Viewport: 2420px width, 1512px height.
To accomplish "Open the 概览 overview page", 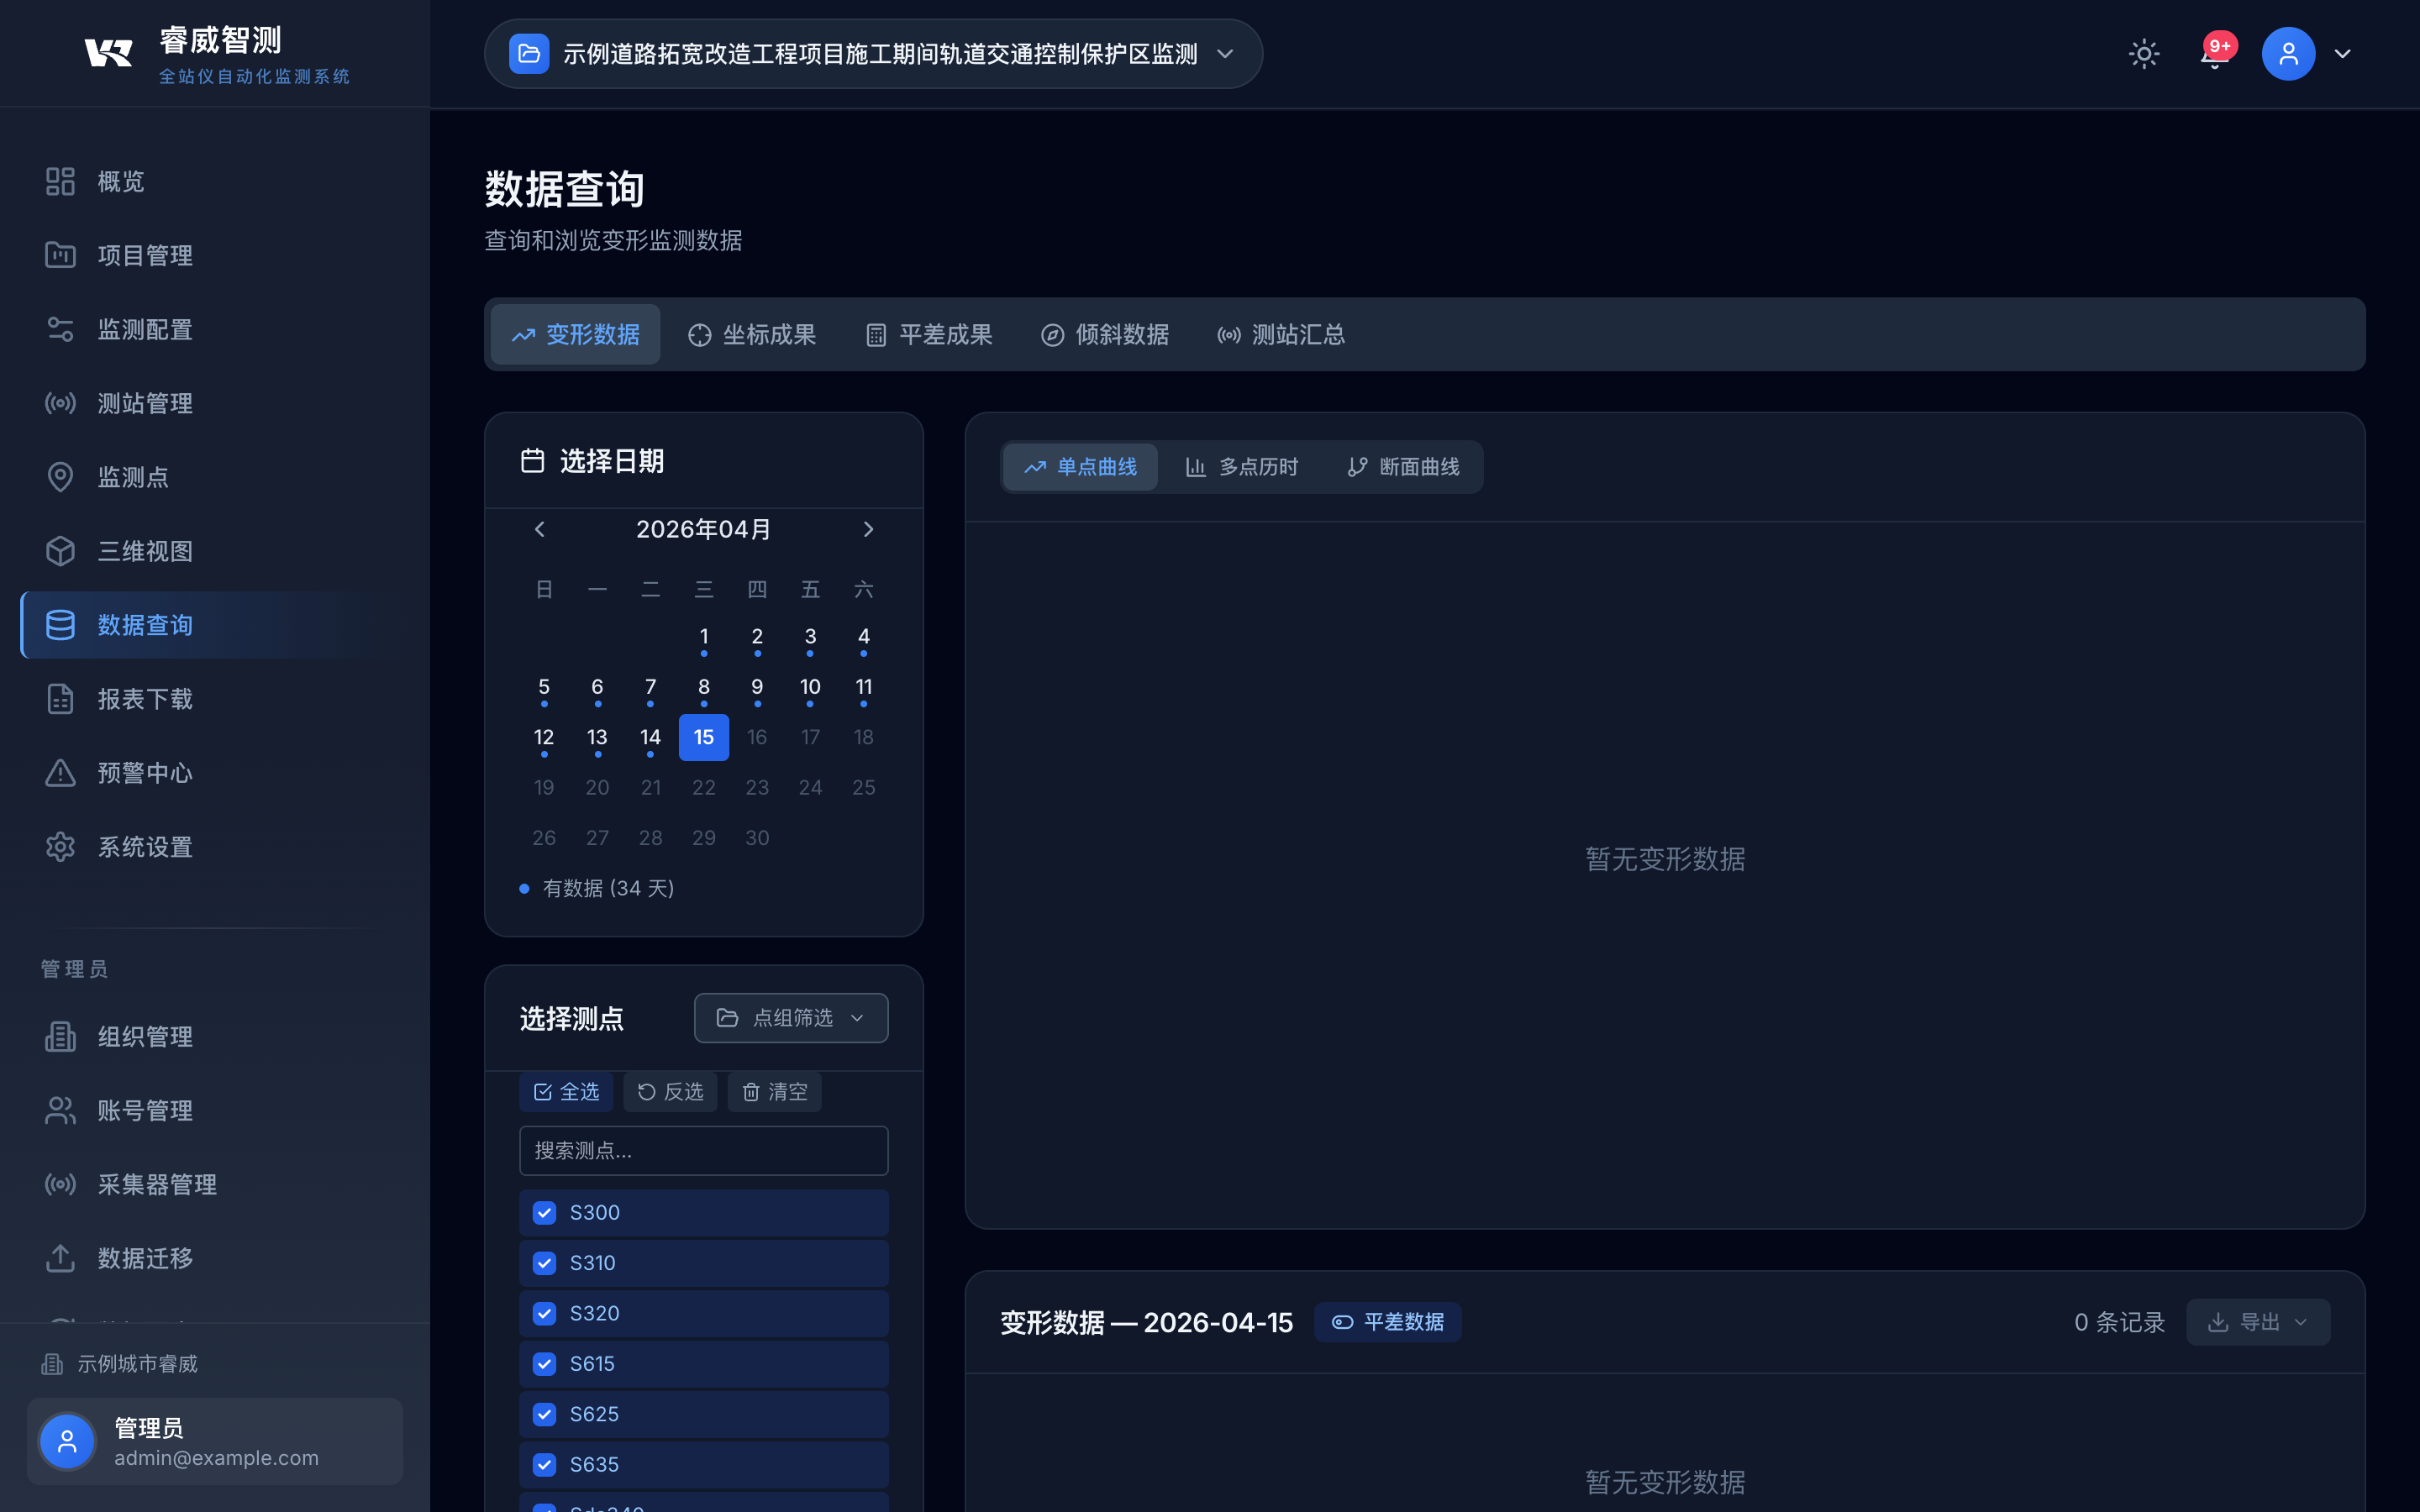I will (120, 181).
